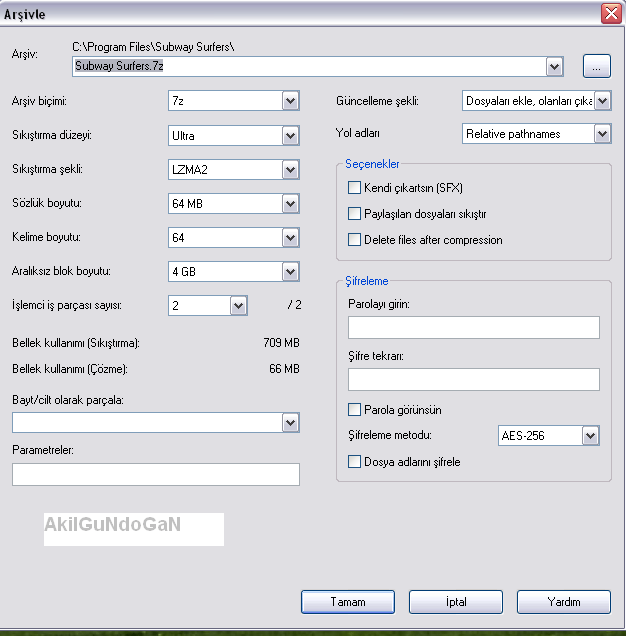Focus the Şifre tekrarı input field
This screenshot has height=636, width=626.
pos(473,379)
